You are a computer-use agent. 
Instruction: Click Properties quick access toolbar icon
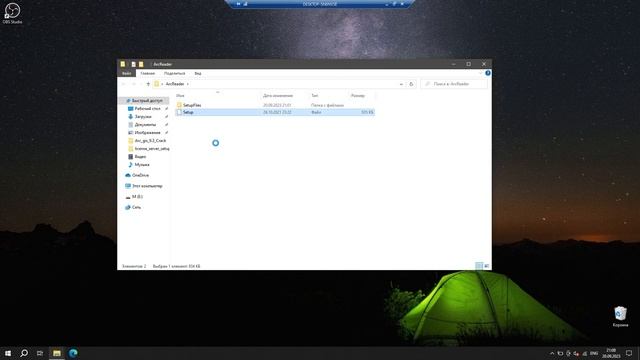(133, 64)
